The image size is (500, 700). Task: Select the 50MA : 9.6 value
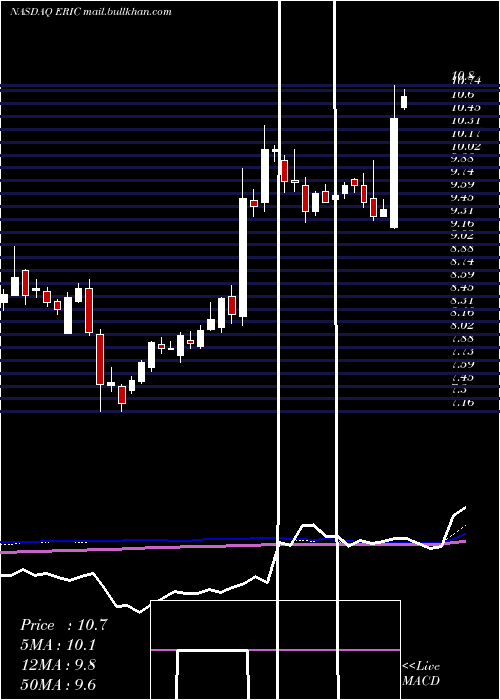[58, 685]
